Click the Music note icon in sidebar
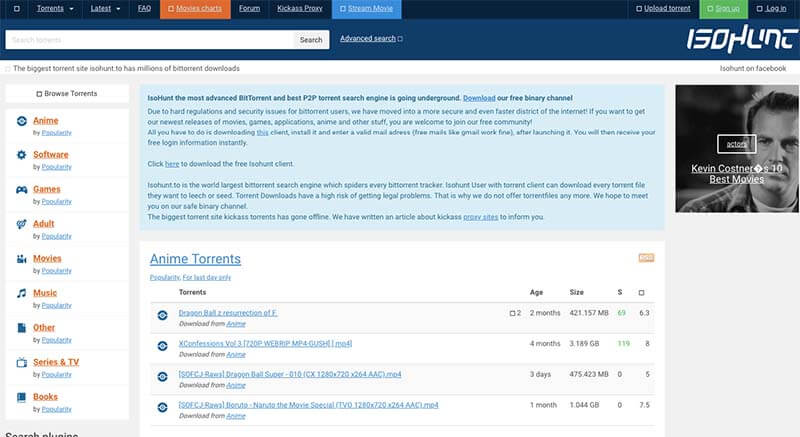 tap(21, 293)
